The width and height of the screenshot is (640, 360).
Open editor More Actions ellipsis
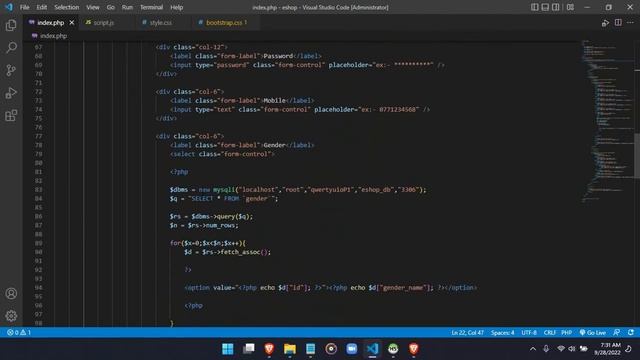tap(631, 23)
